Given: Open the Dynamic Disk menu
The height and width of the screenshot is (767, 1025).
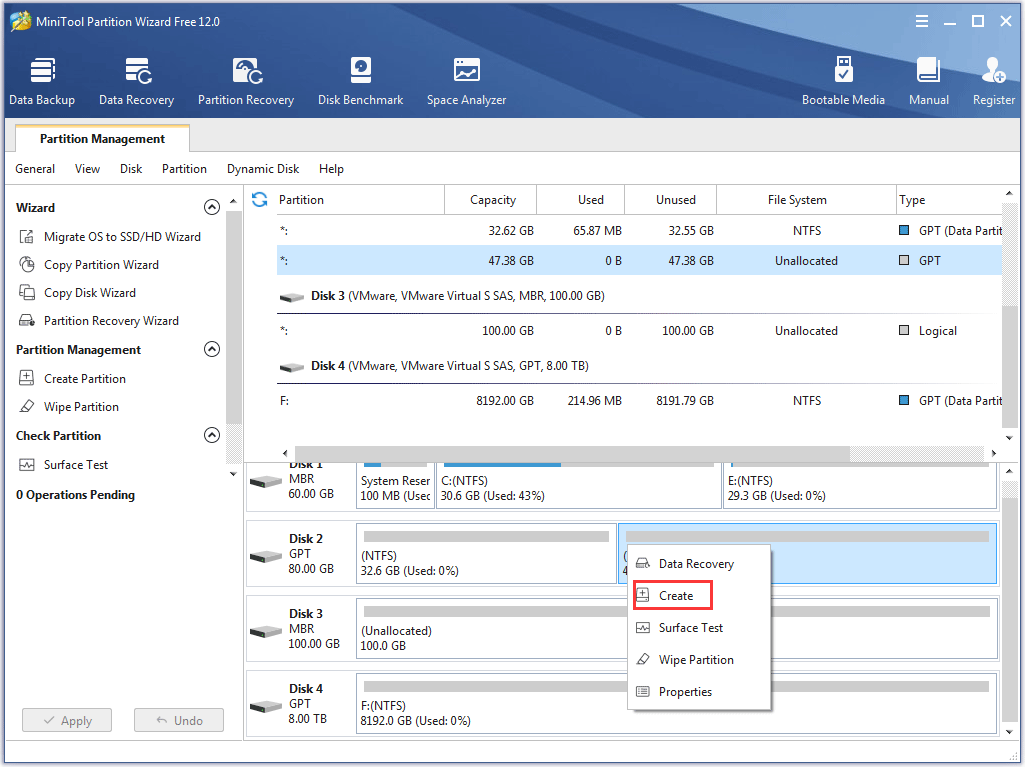Looking at the screenshot, I should click(263, 169).
